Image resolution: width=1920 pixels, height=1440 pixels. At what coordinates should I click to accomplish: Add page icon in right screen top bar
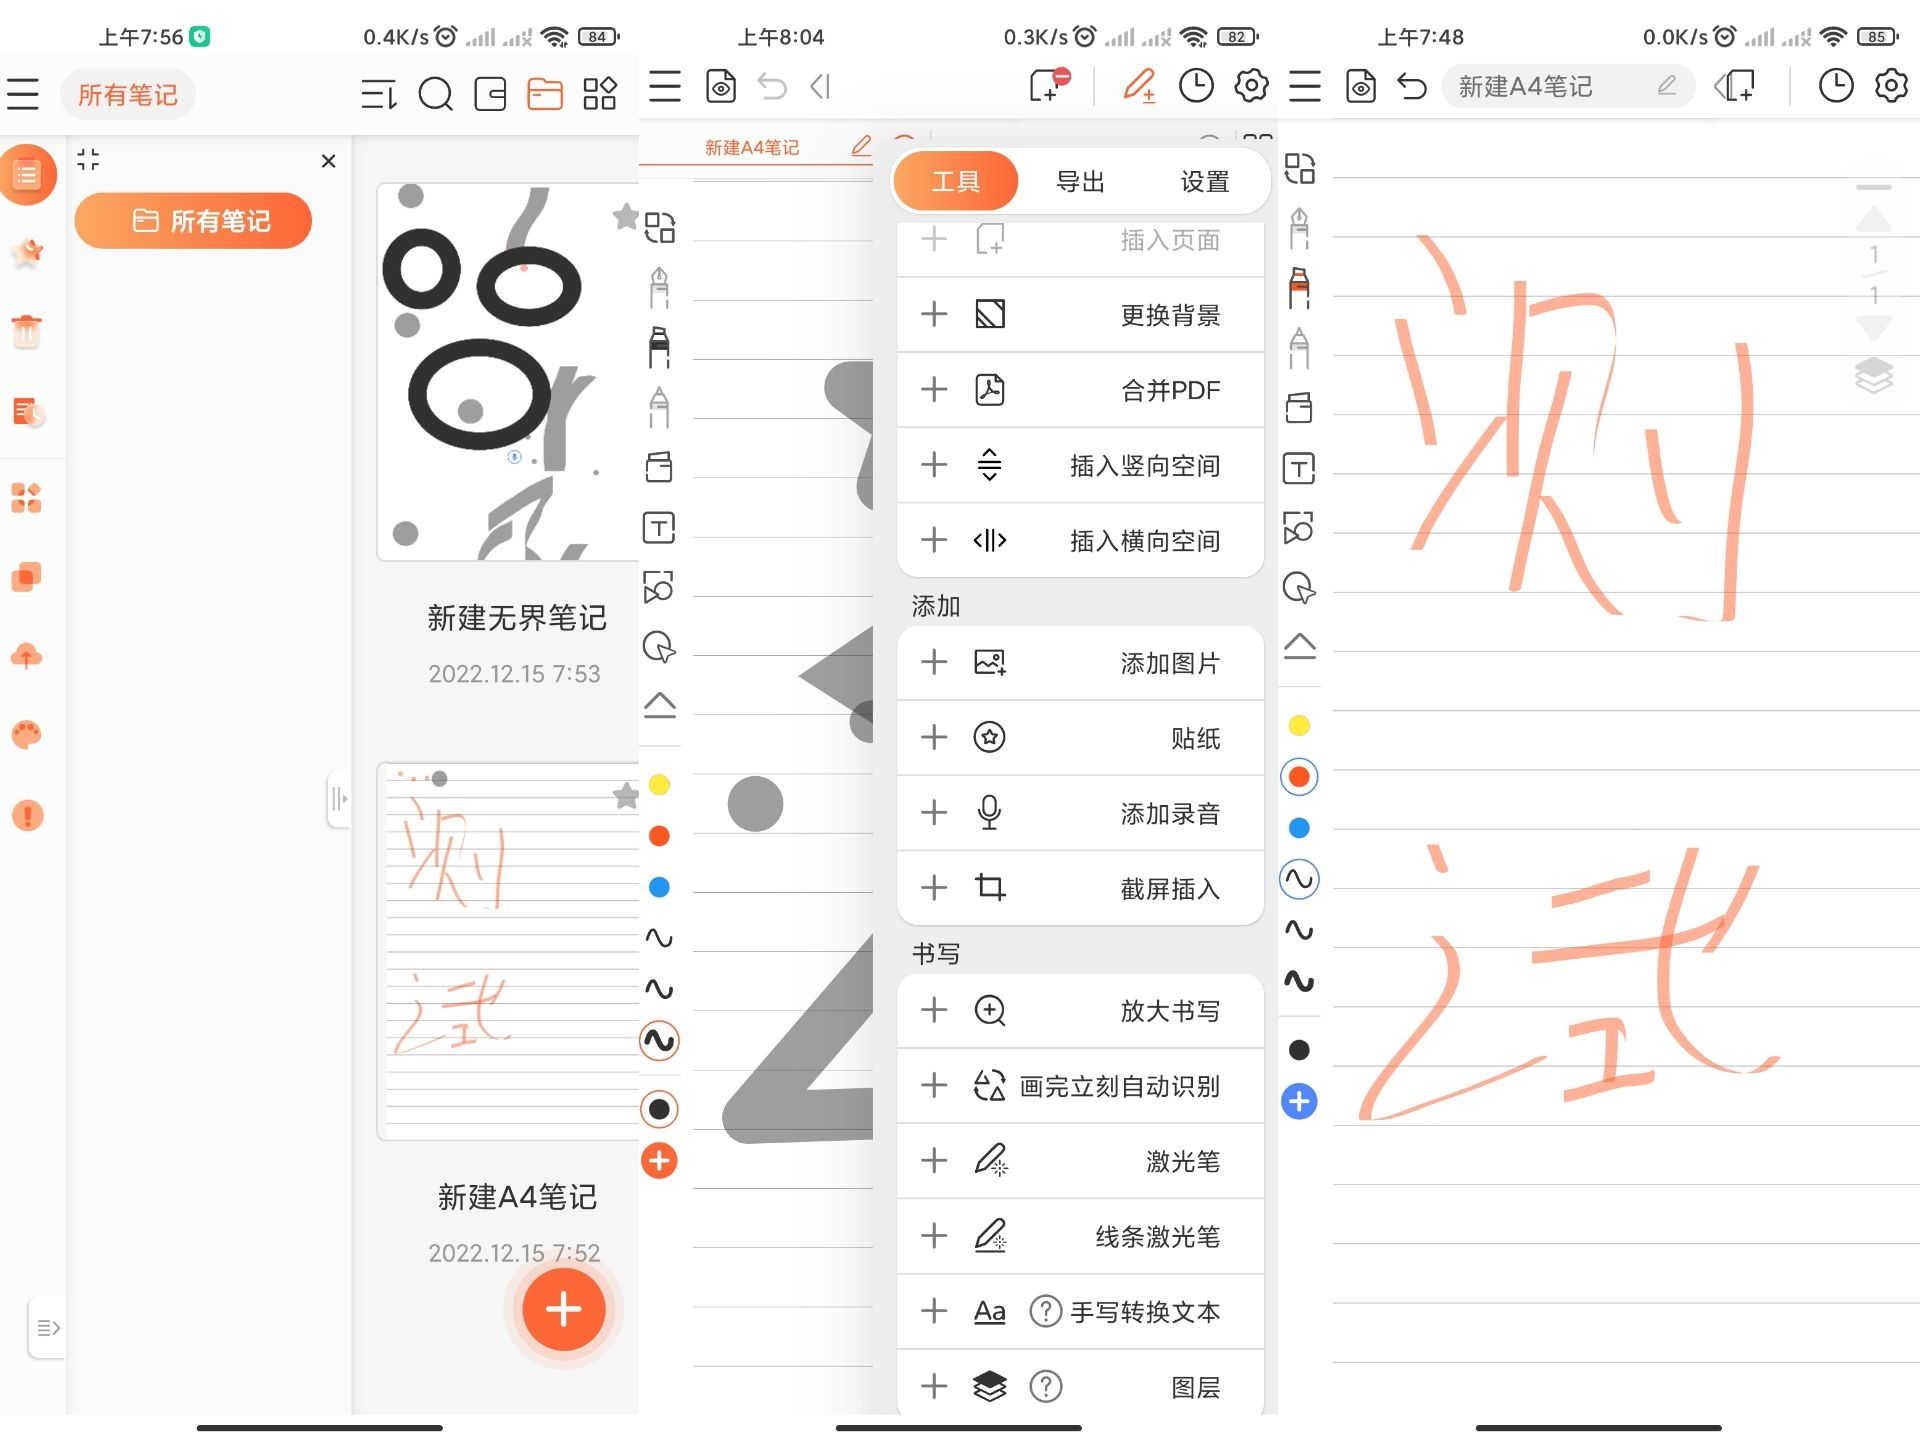(1735, 86)
